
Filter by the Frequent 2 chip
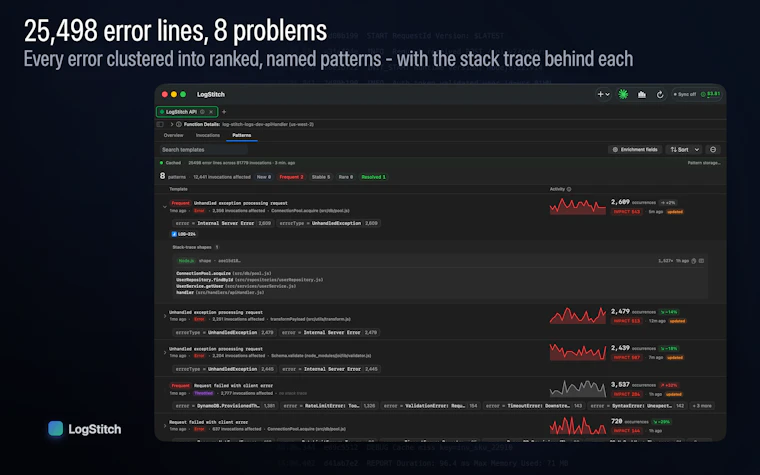(x=291, y=177)
